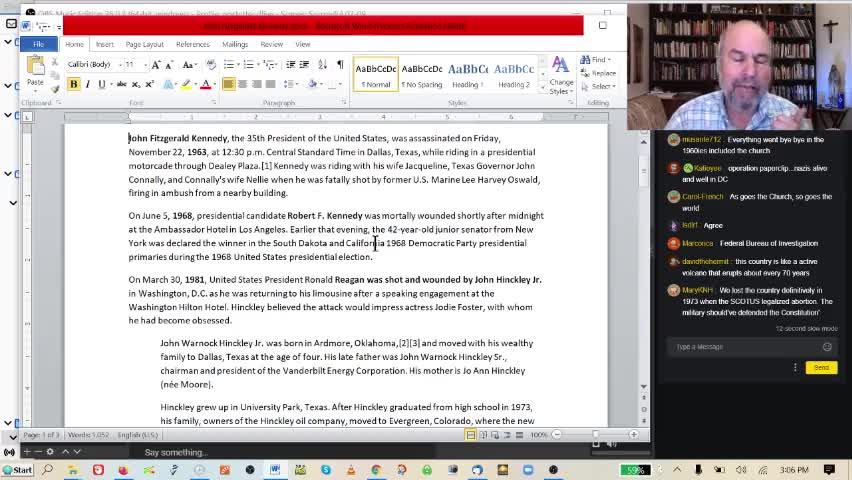The width and height of the screenshot is (852, 480).
Task: Toggle Bold formatting
Action: click(74, 84)
